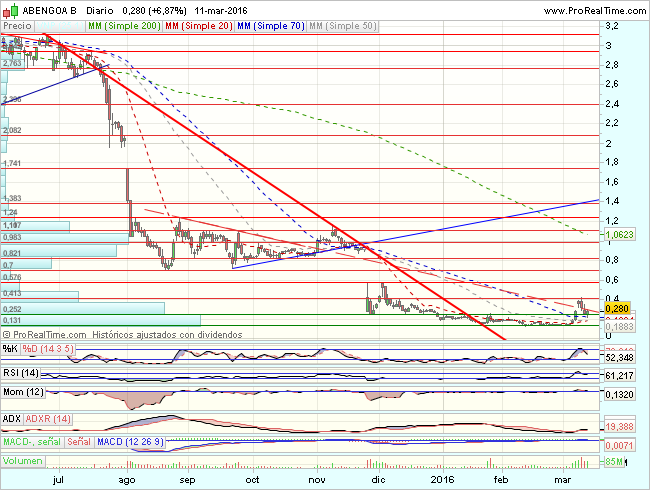The image size is (650, 490).
Task: Select the MM (Simple 200) label
Action: point(124,26)
